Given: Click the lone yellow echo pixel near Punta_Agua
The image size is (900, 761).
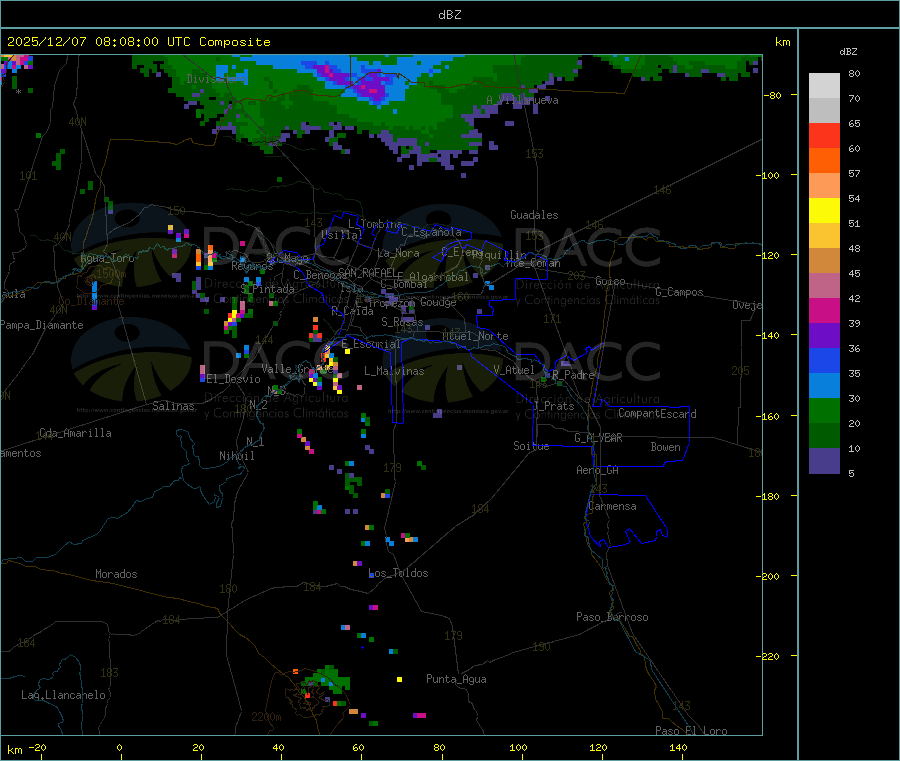Looking at the screenshot, I should 399,680.
